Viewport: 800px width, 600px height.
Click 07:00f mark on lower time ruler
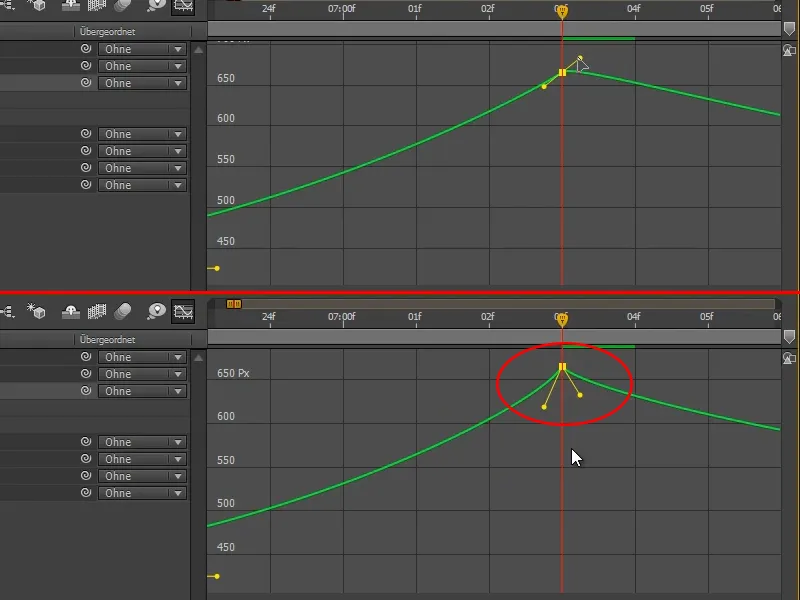pos(341,317)
